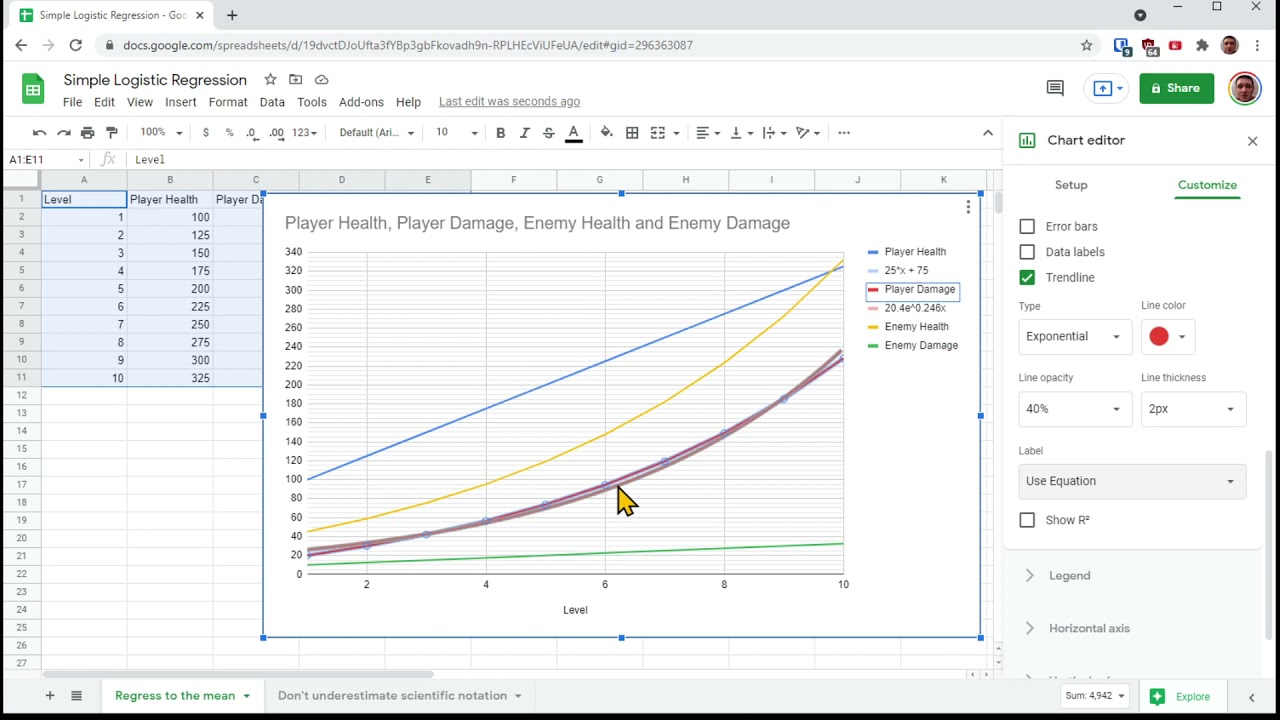1280x720 pixels.
Task: Toggle strikethrough formatting
Action: (x=548, y=132)
